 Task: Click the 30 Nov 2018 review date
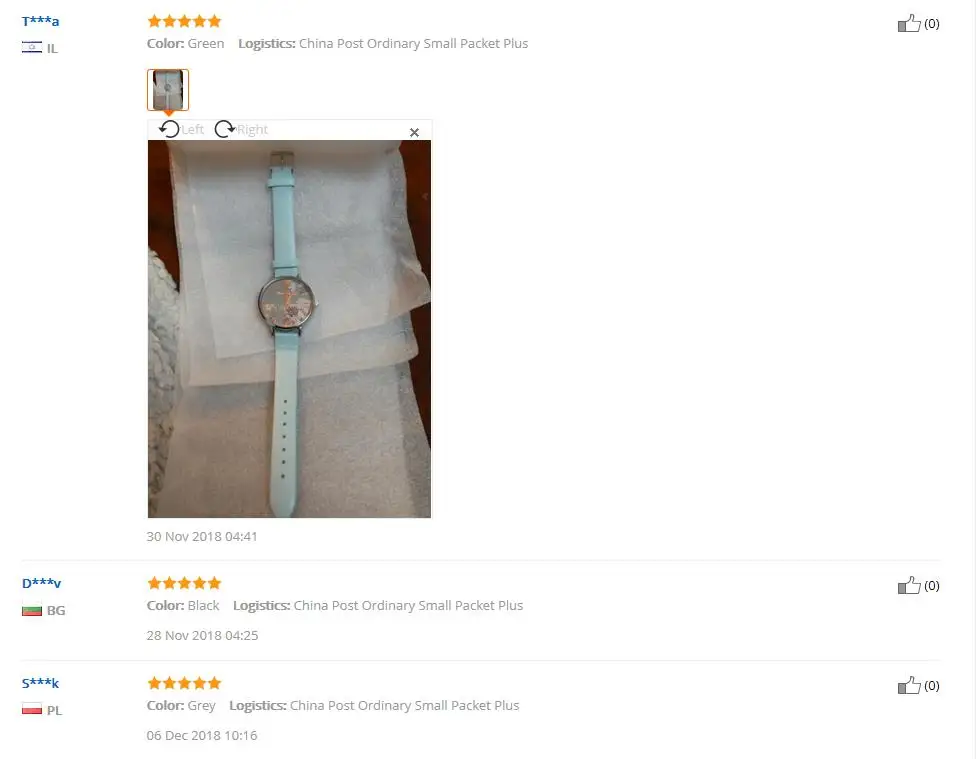pyautogui.click(x=202, y=536)
